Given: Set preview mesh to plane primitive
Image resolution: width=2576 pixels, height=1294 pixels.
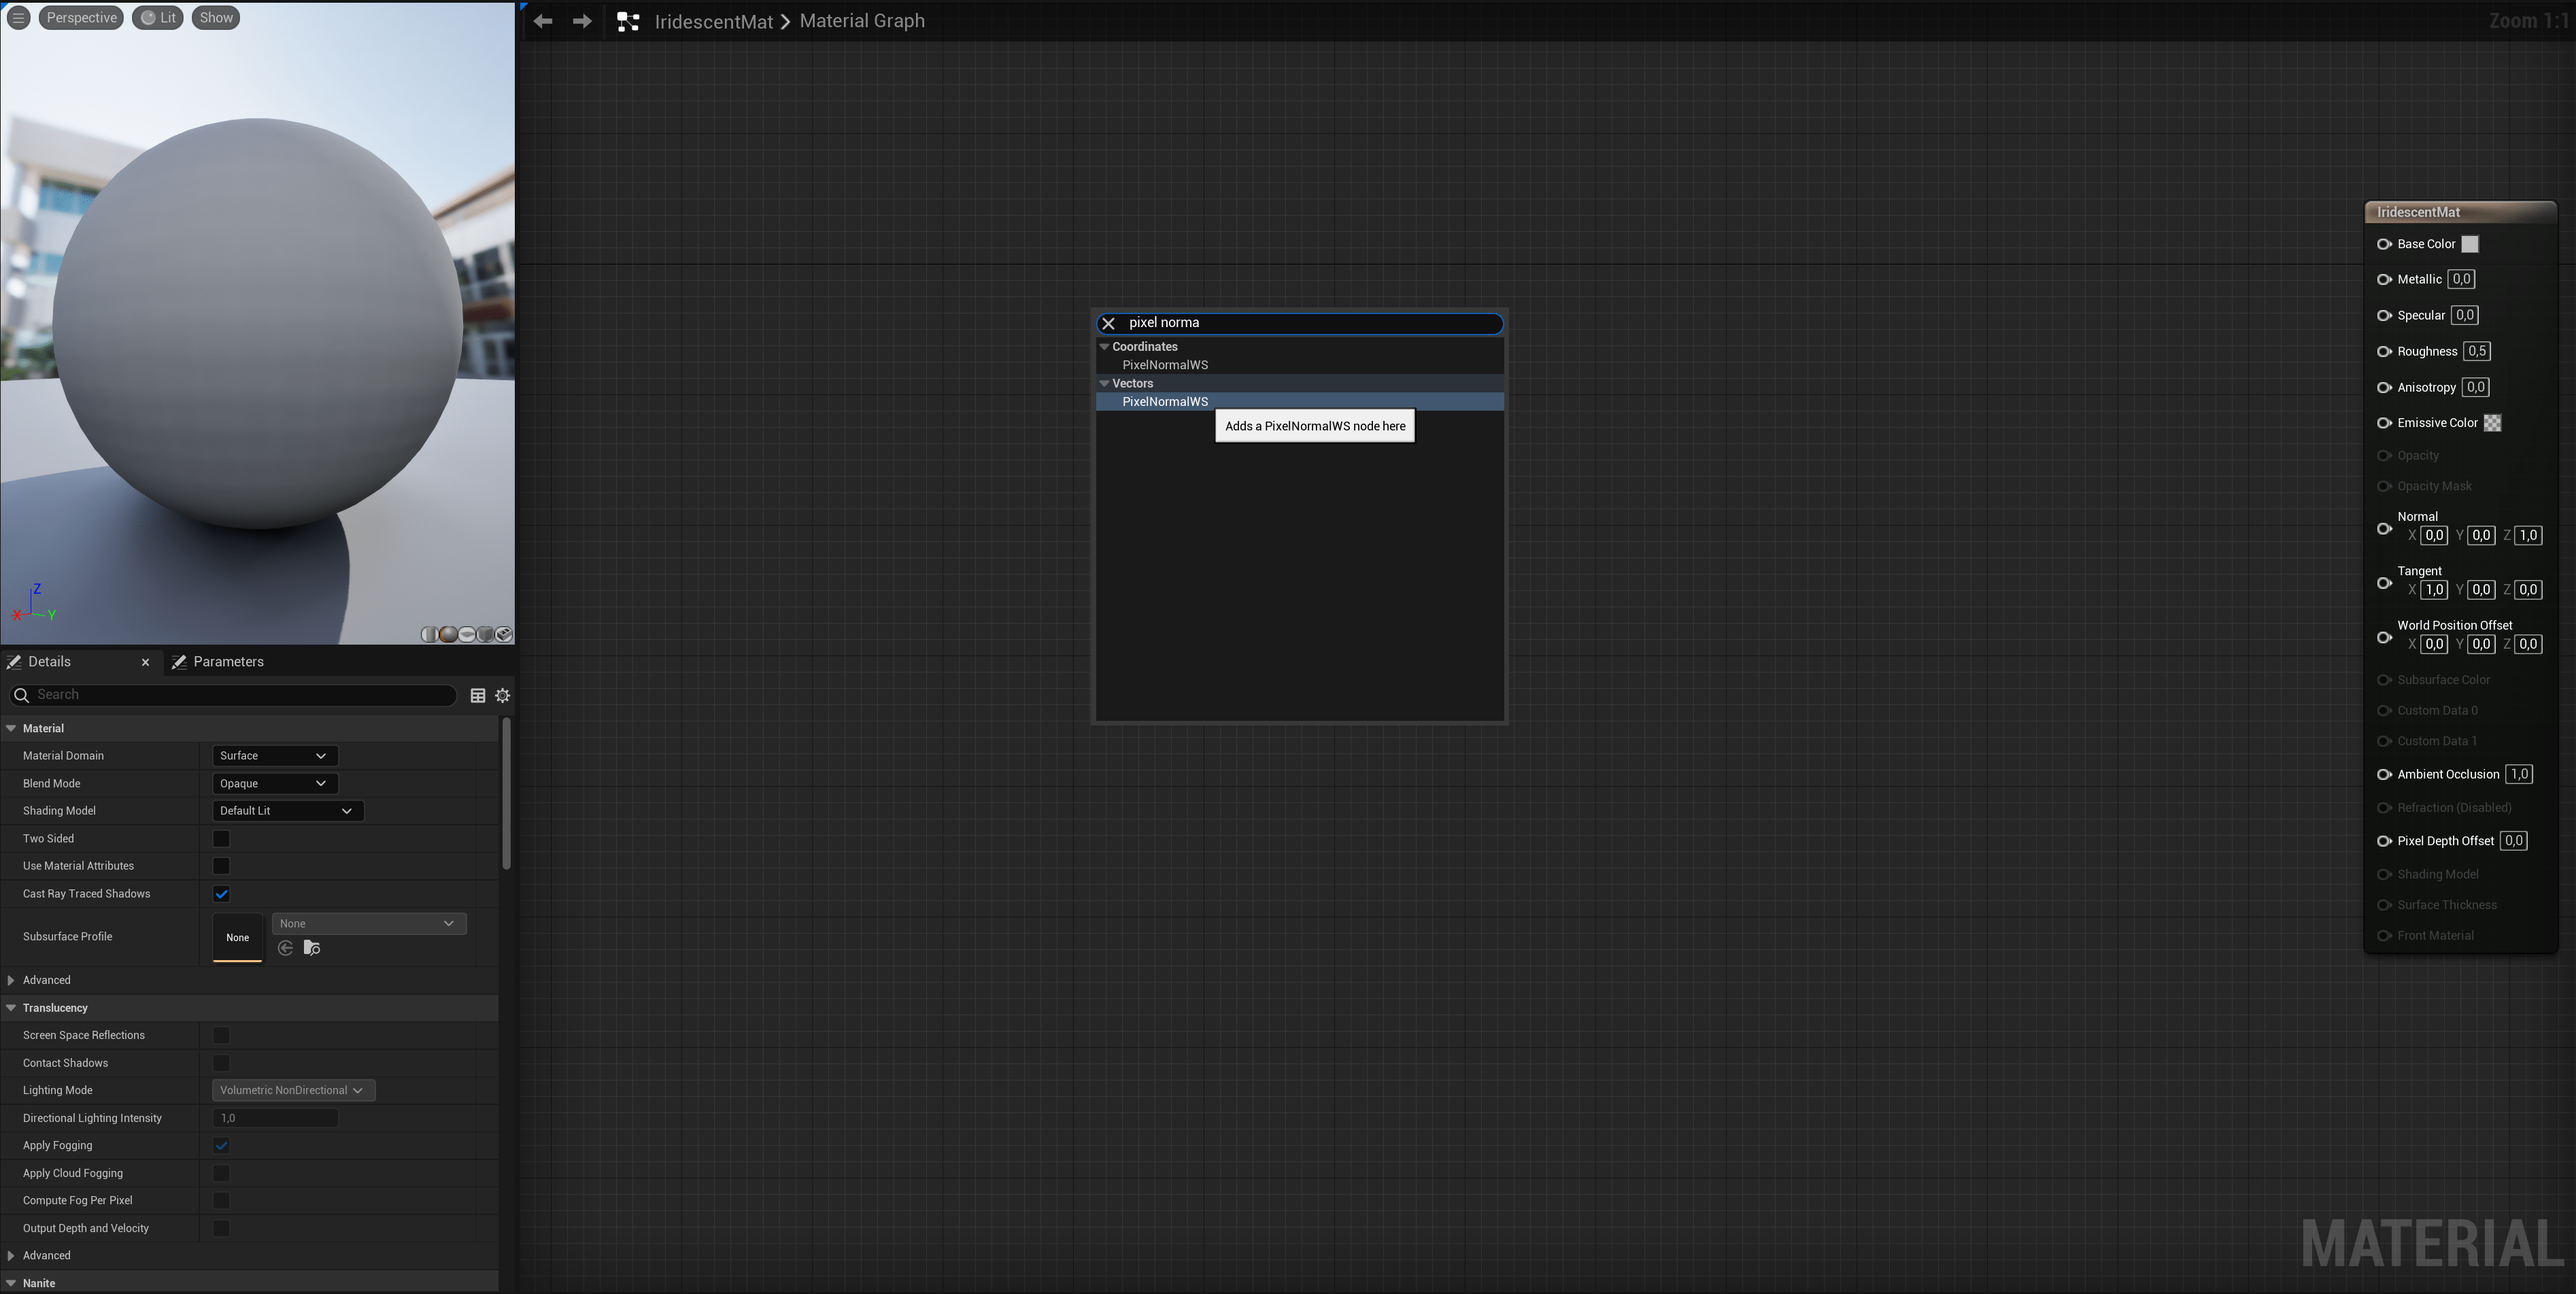Looking at the screenshot, I should tap(467, 635).
